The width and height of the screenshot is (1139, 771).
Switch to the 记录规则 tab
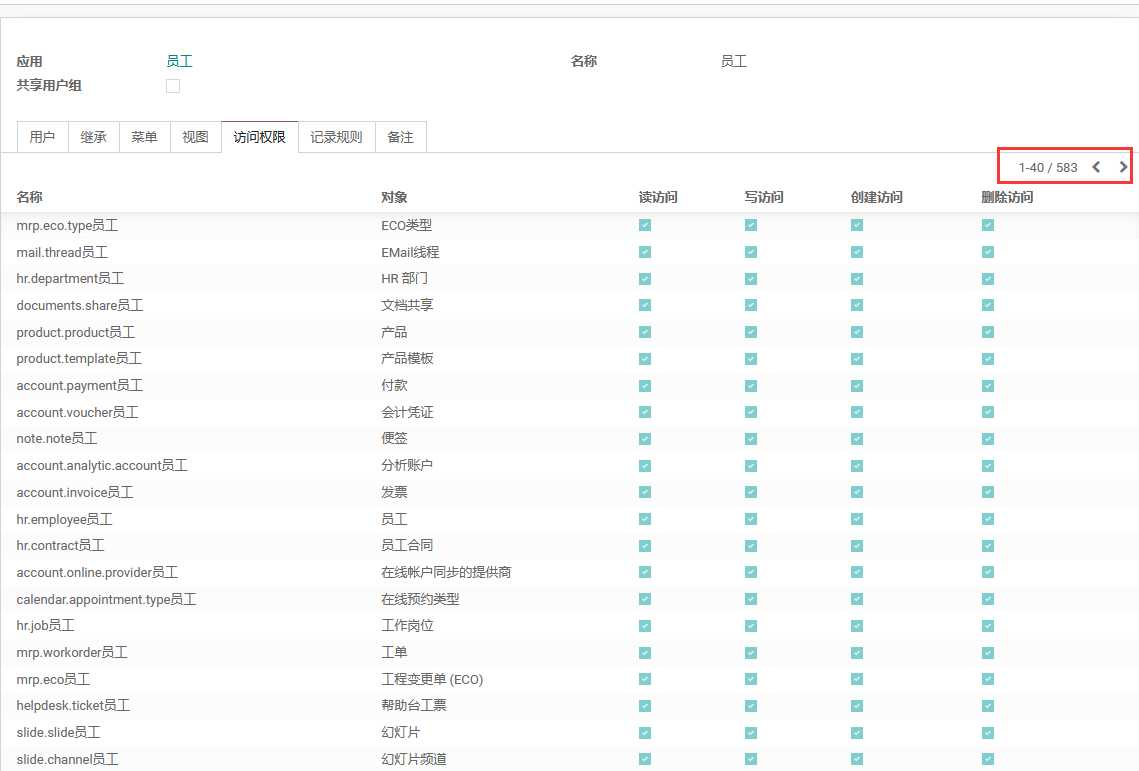(x=336, y=137)
